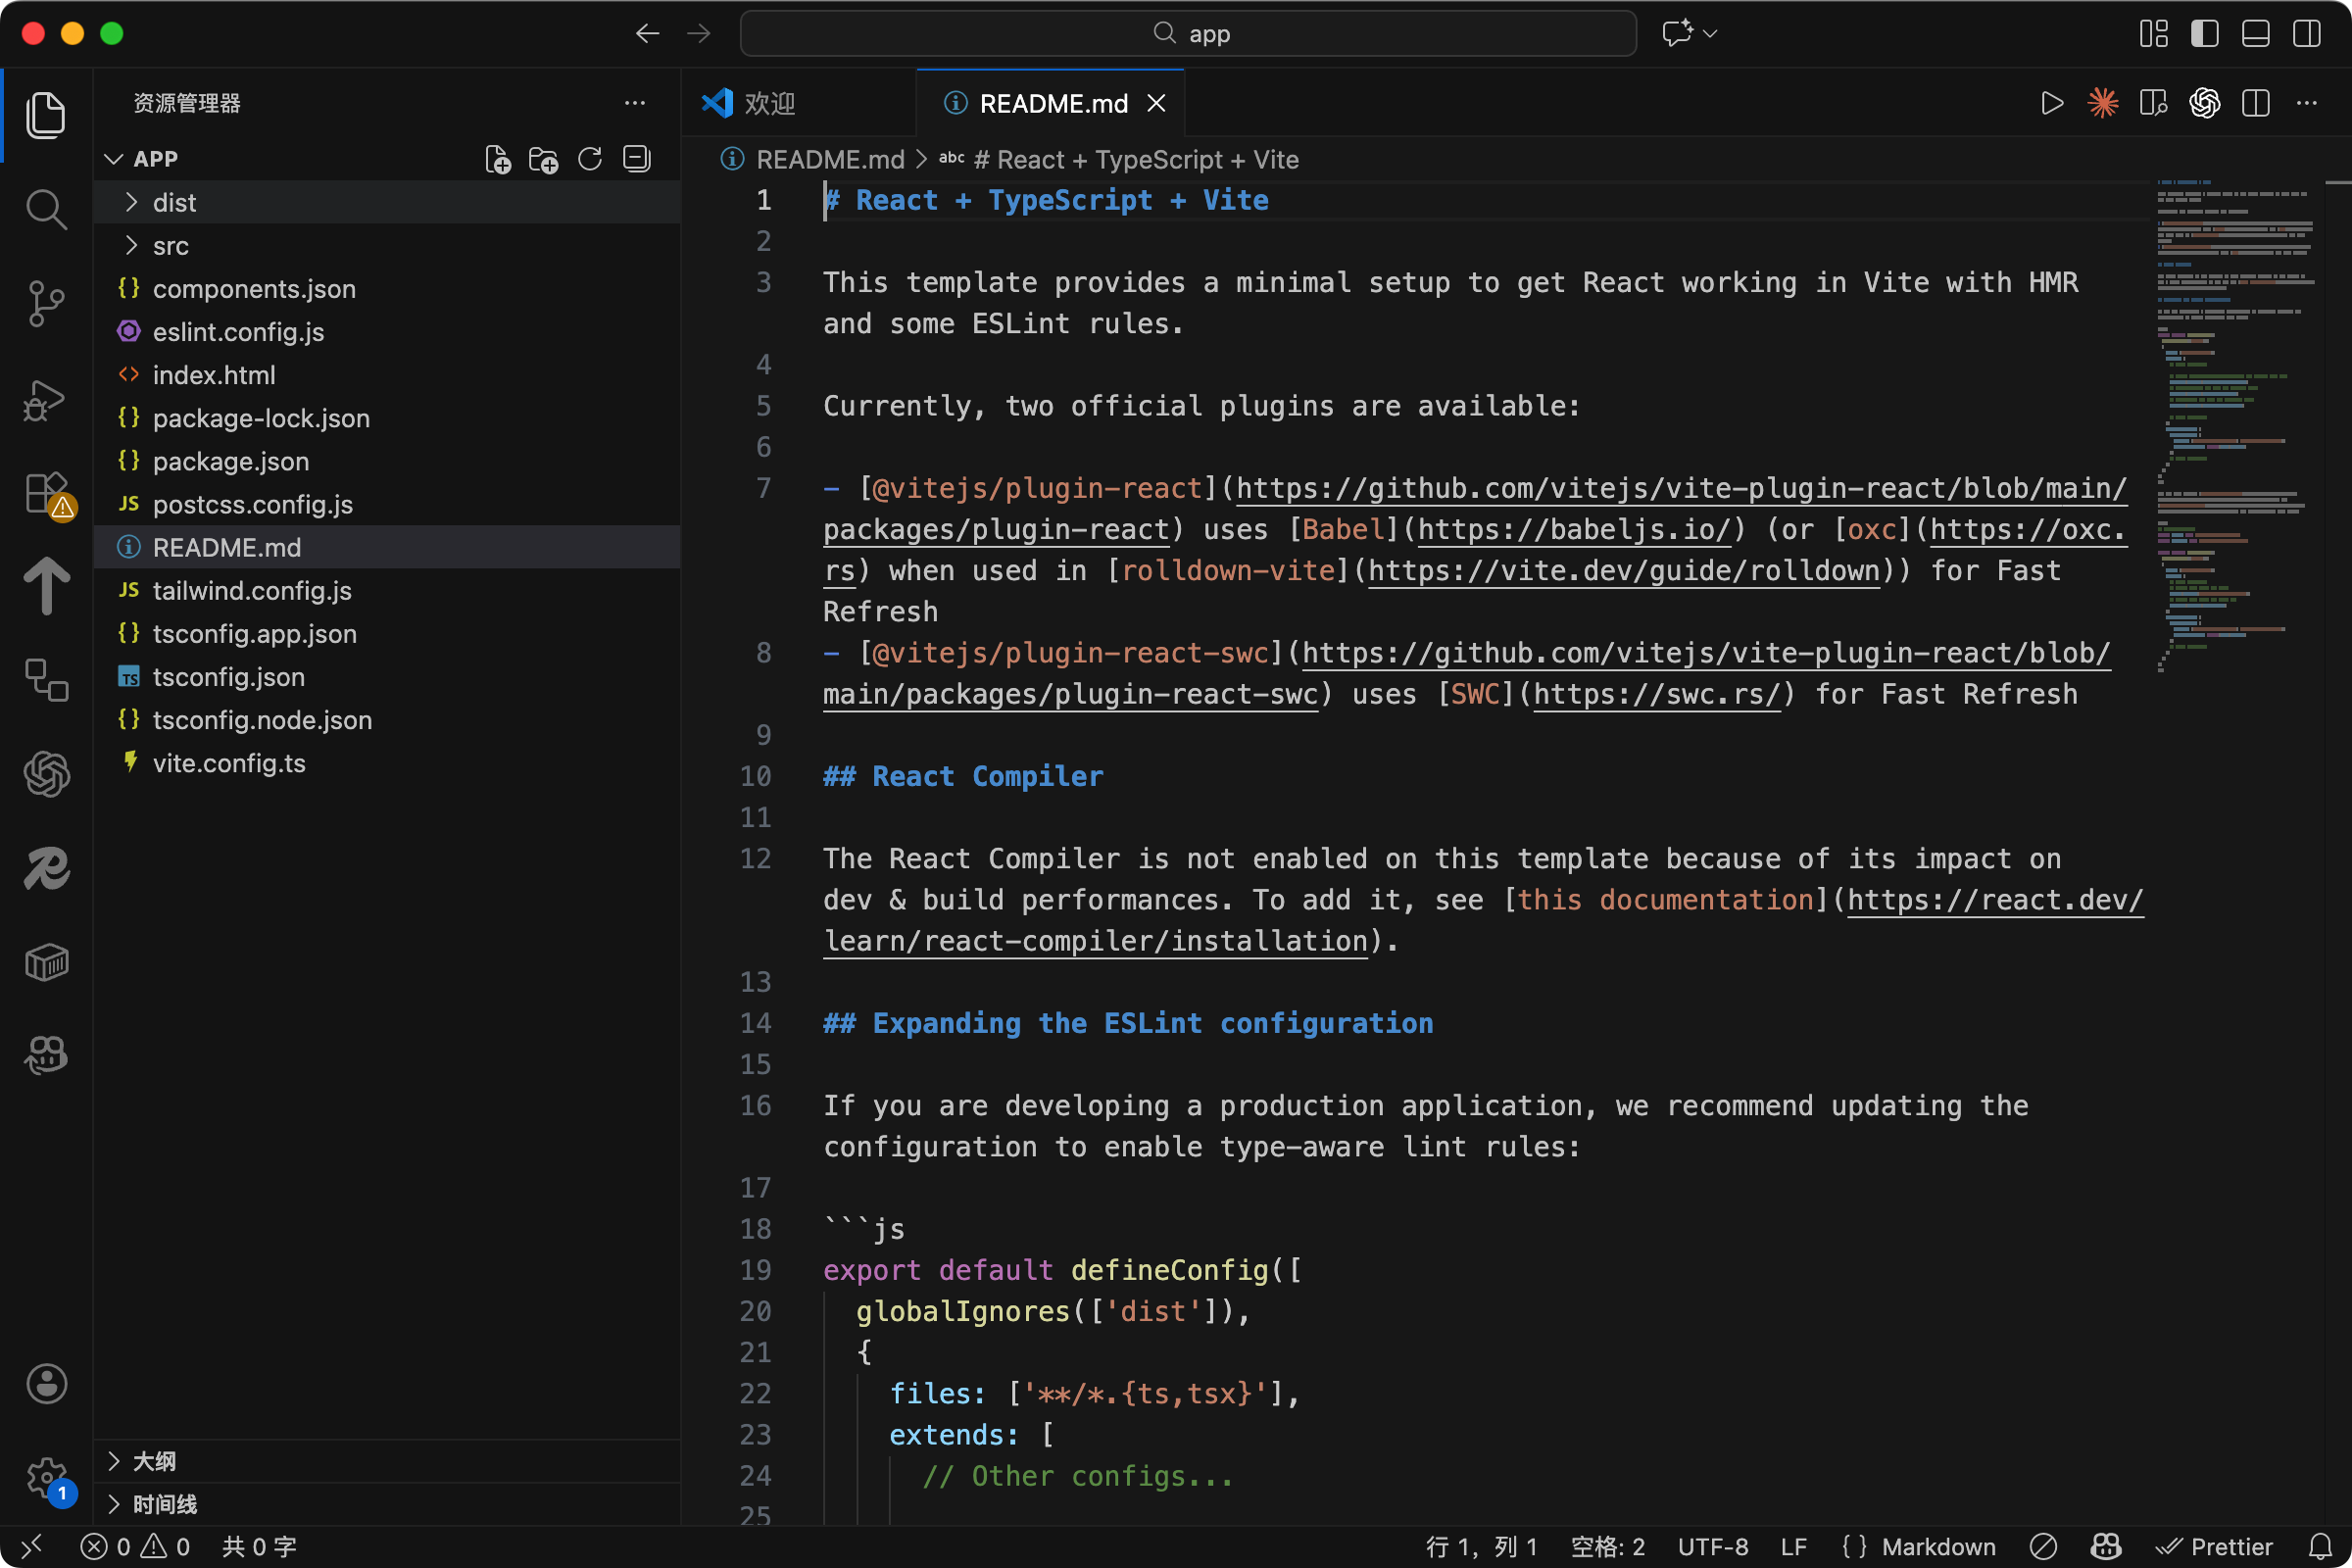2352x1568 pixels.
Task: Switch to the 欢迎 welcome tab
Action: pos(768,103)
